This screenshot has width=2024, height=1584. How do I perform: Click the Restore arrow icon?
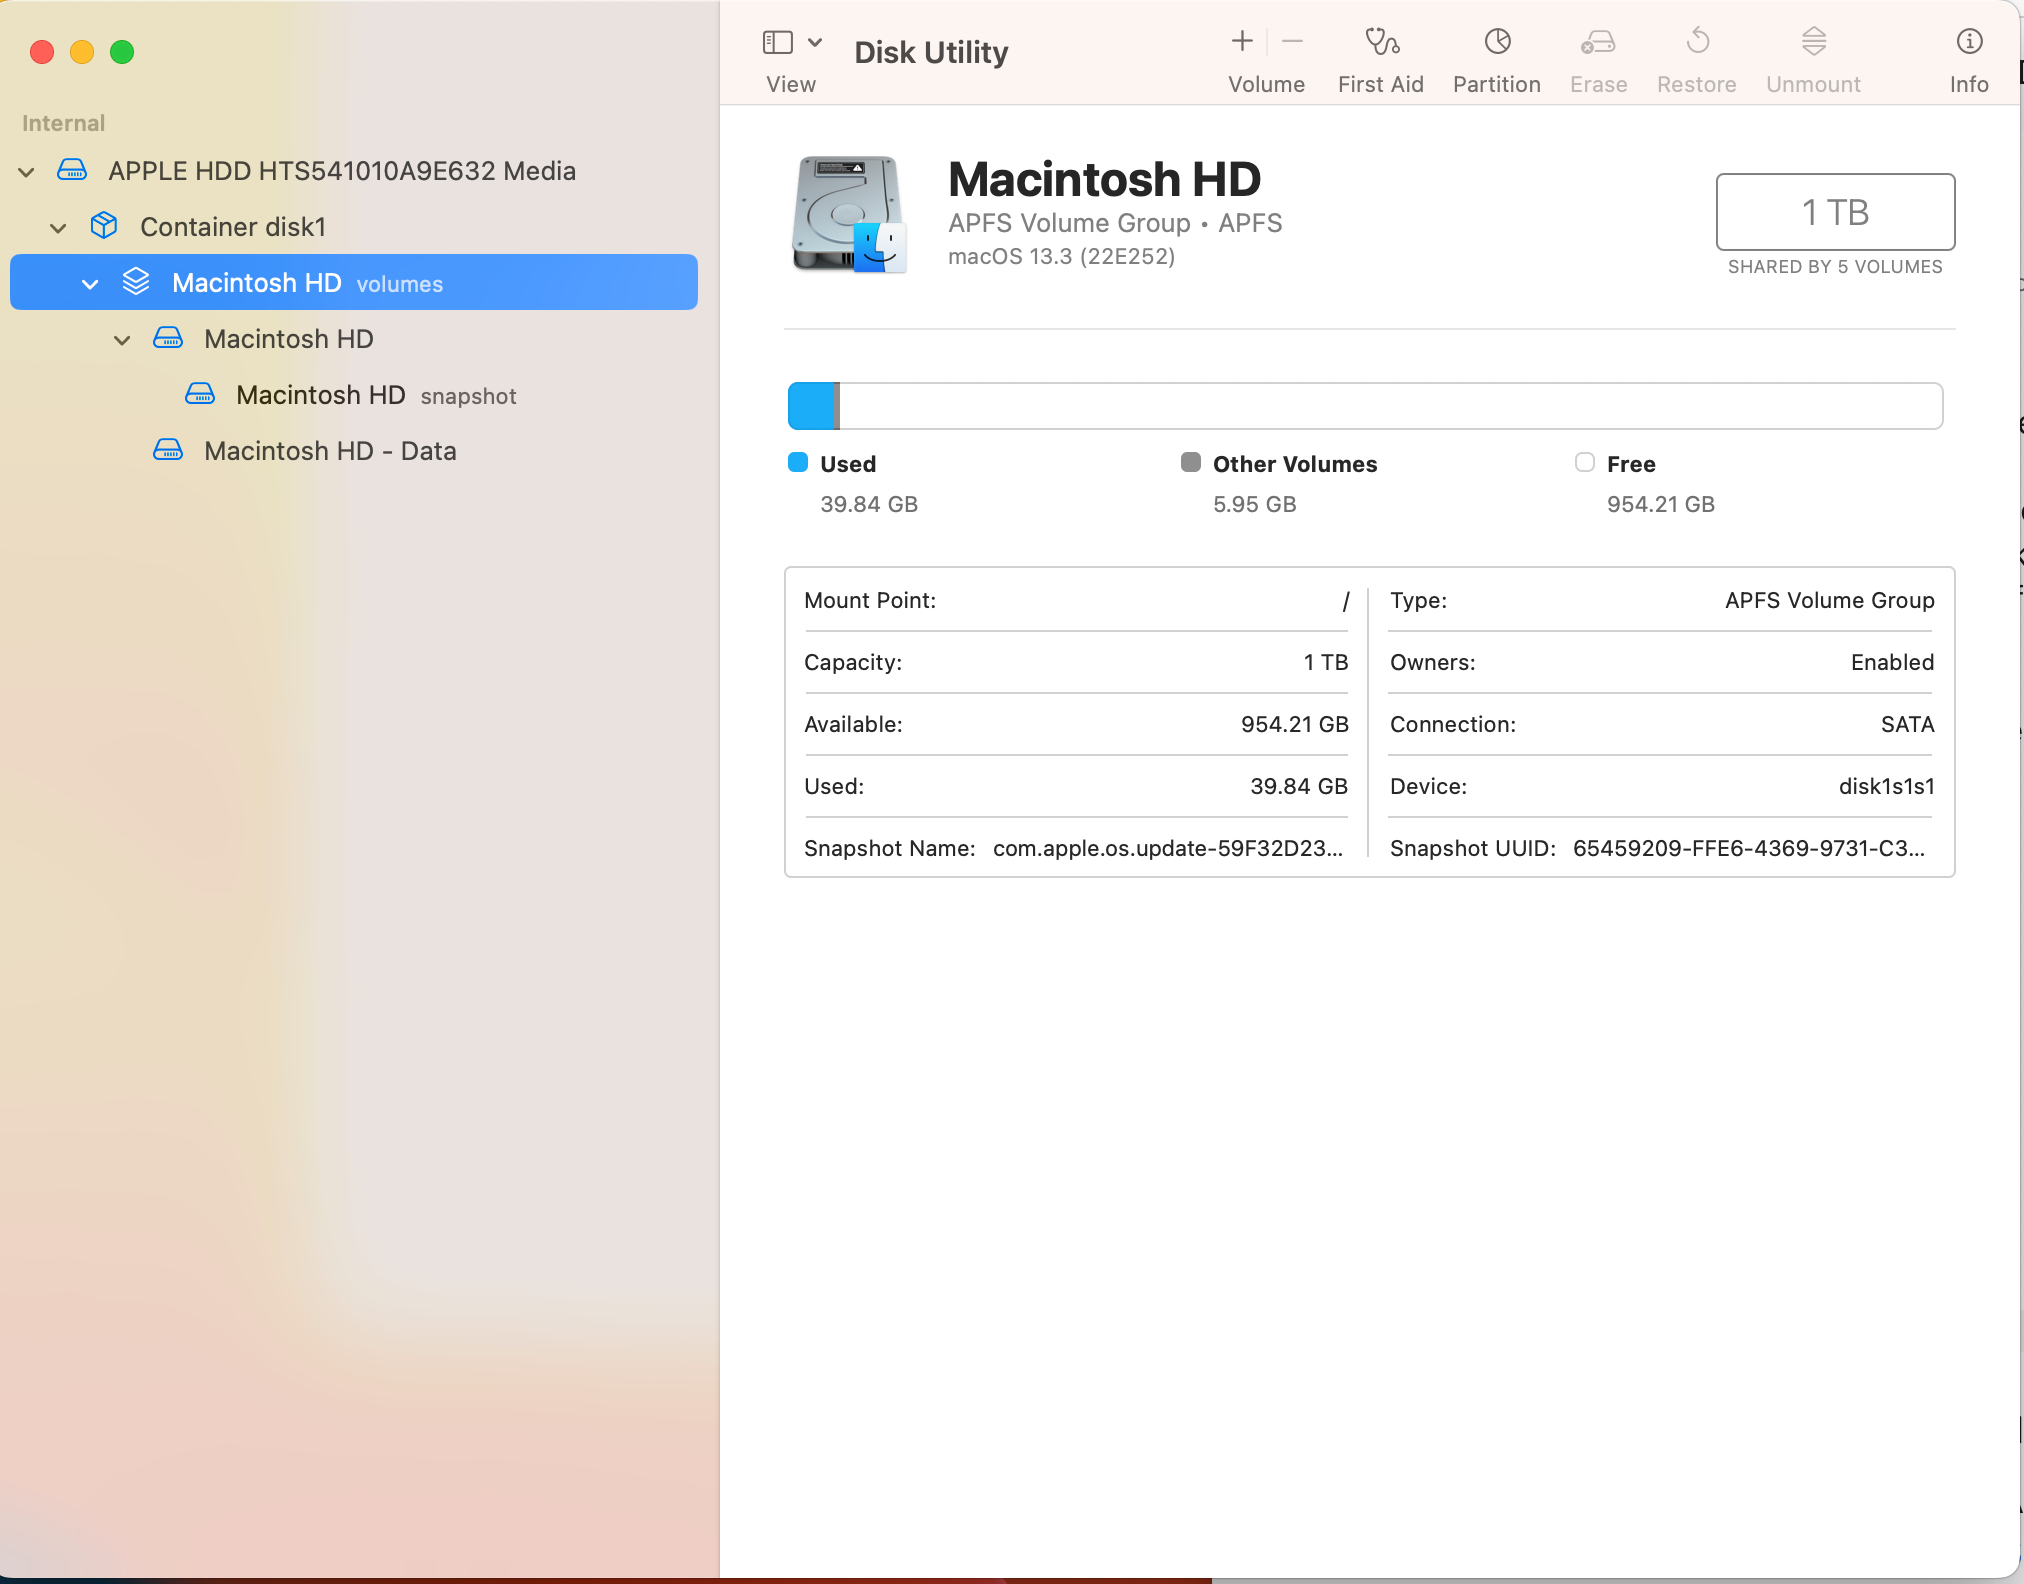point(1697,41)
